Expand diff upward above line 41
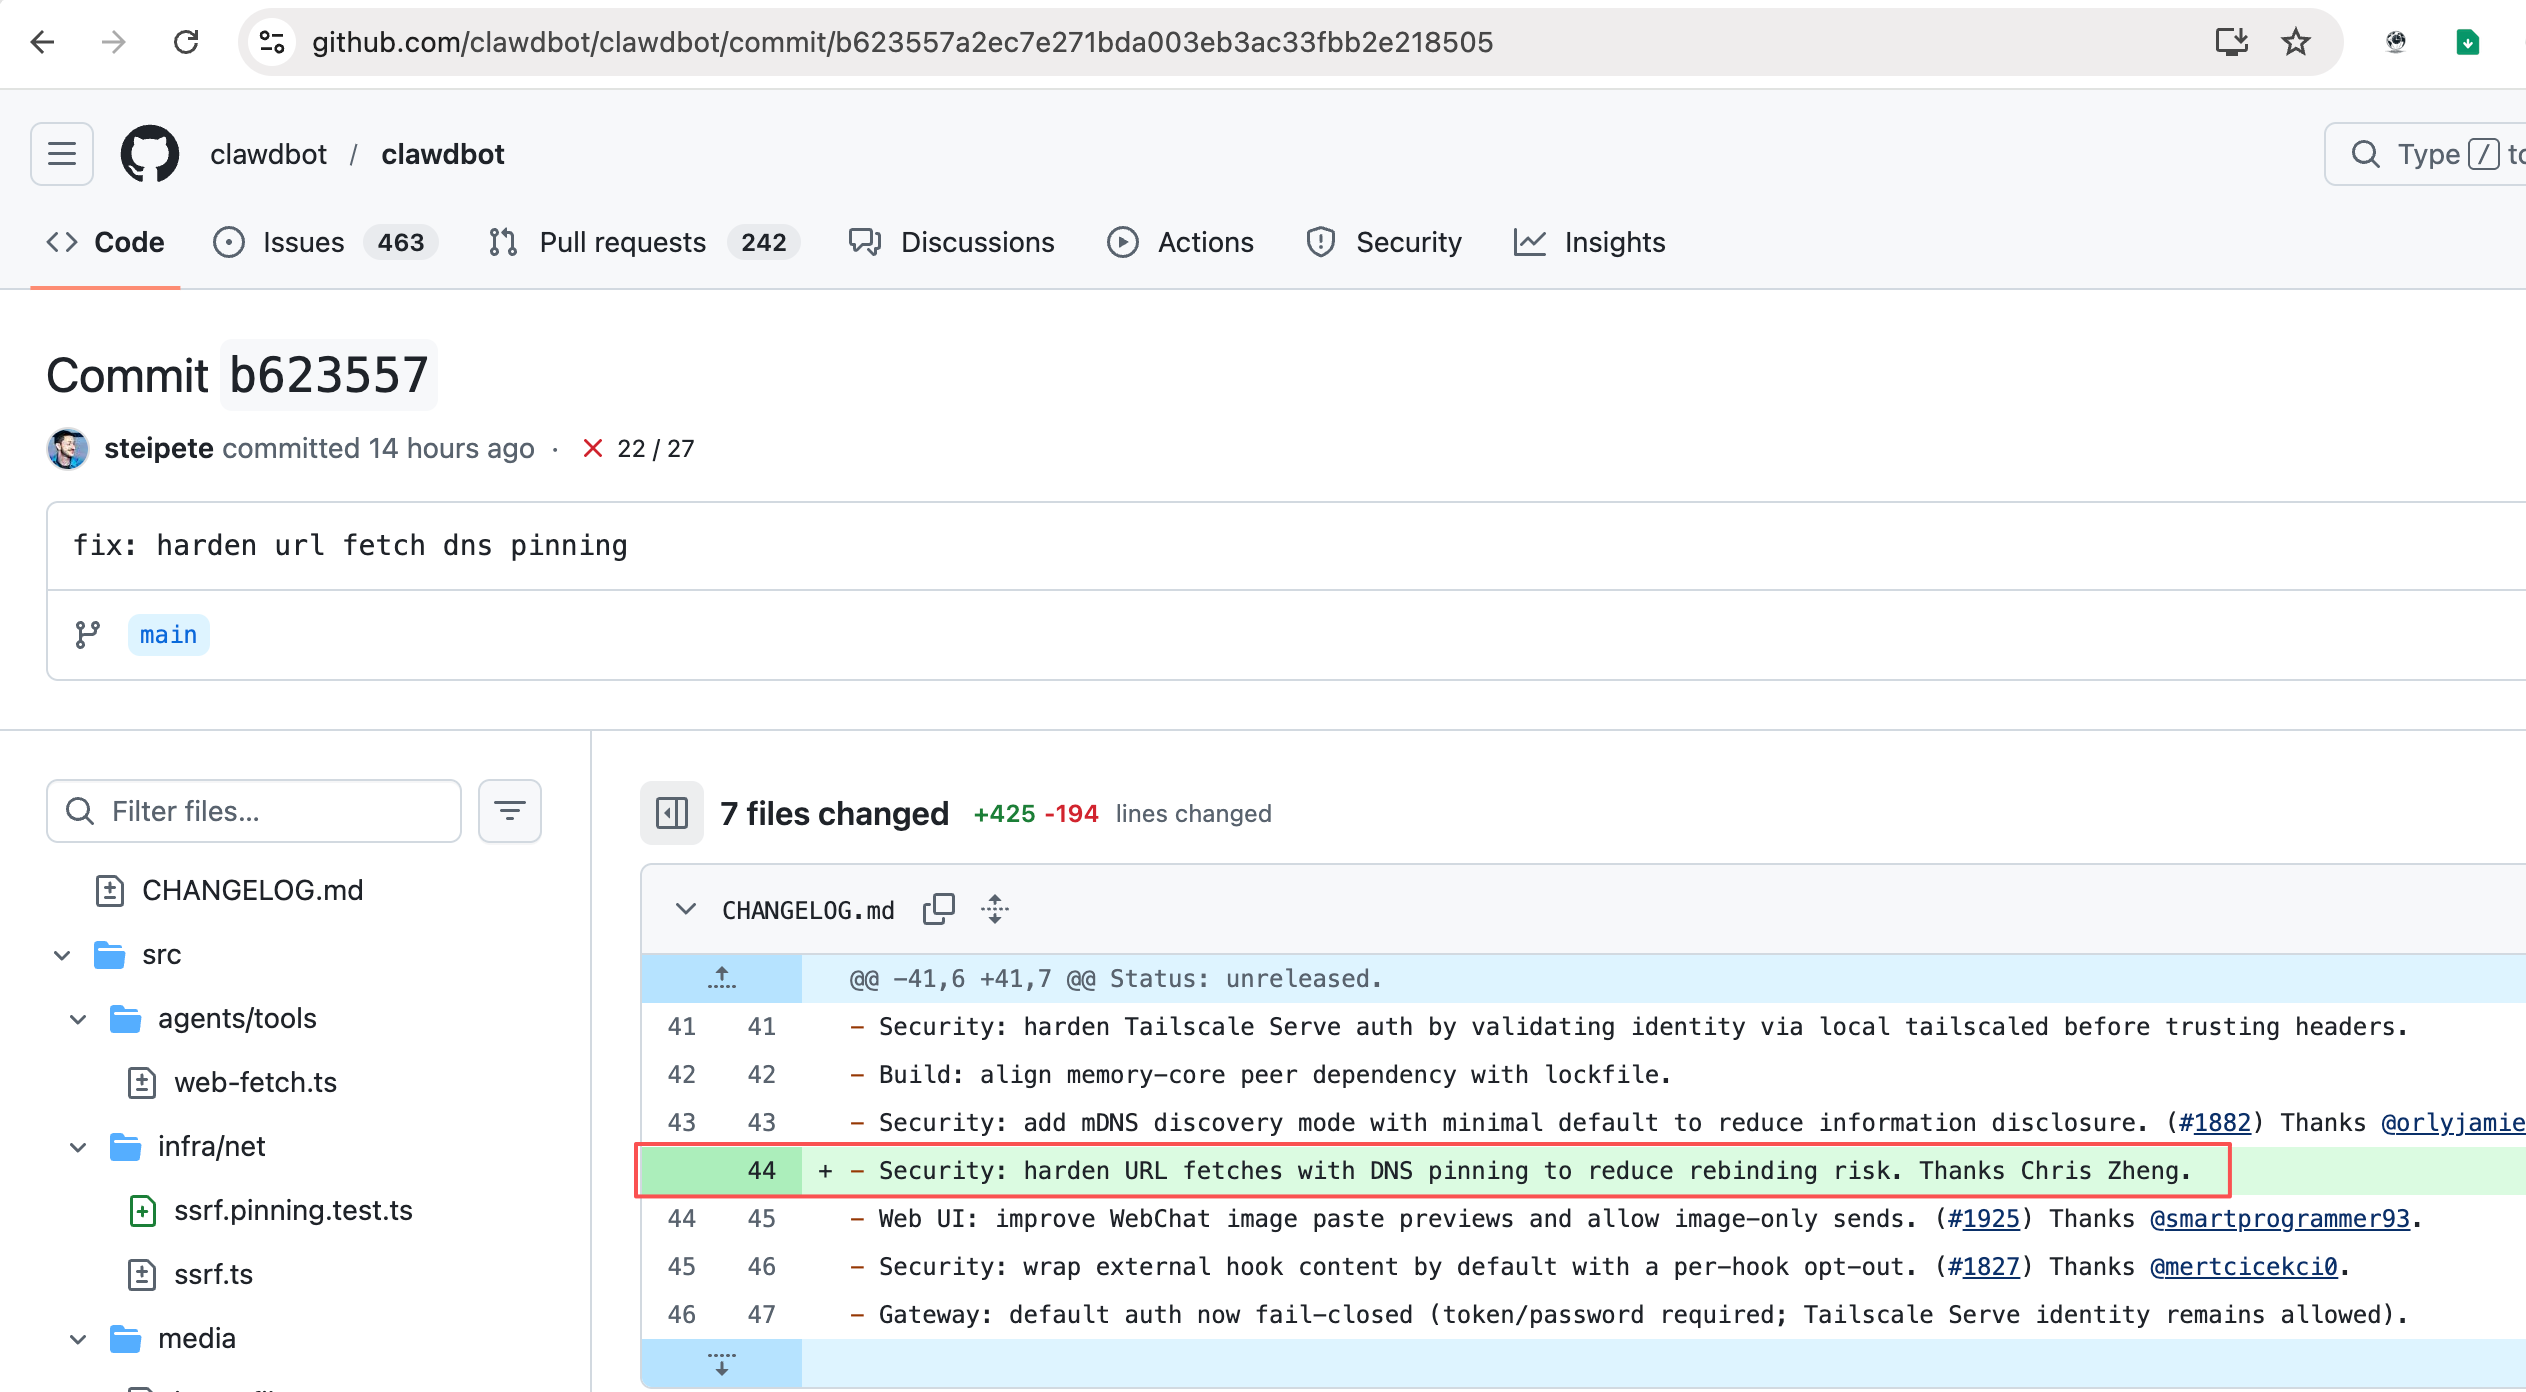The width and height of the screenshot is (2526, 1392). 721,978
